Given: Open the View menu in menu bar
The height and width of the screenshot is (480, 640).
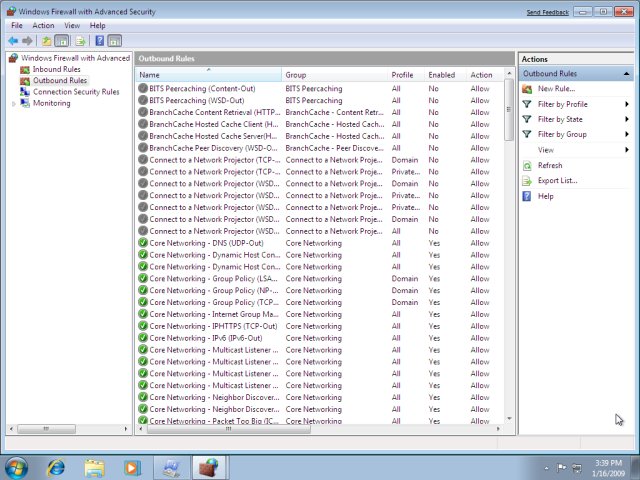Looking at the screenshot, I should point(72,25).
